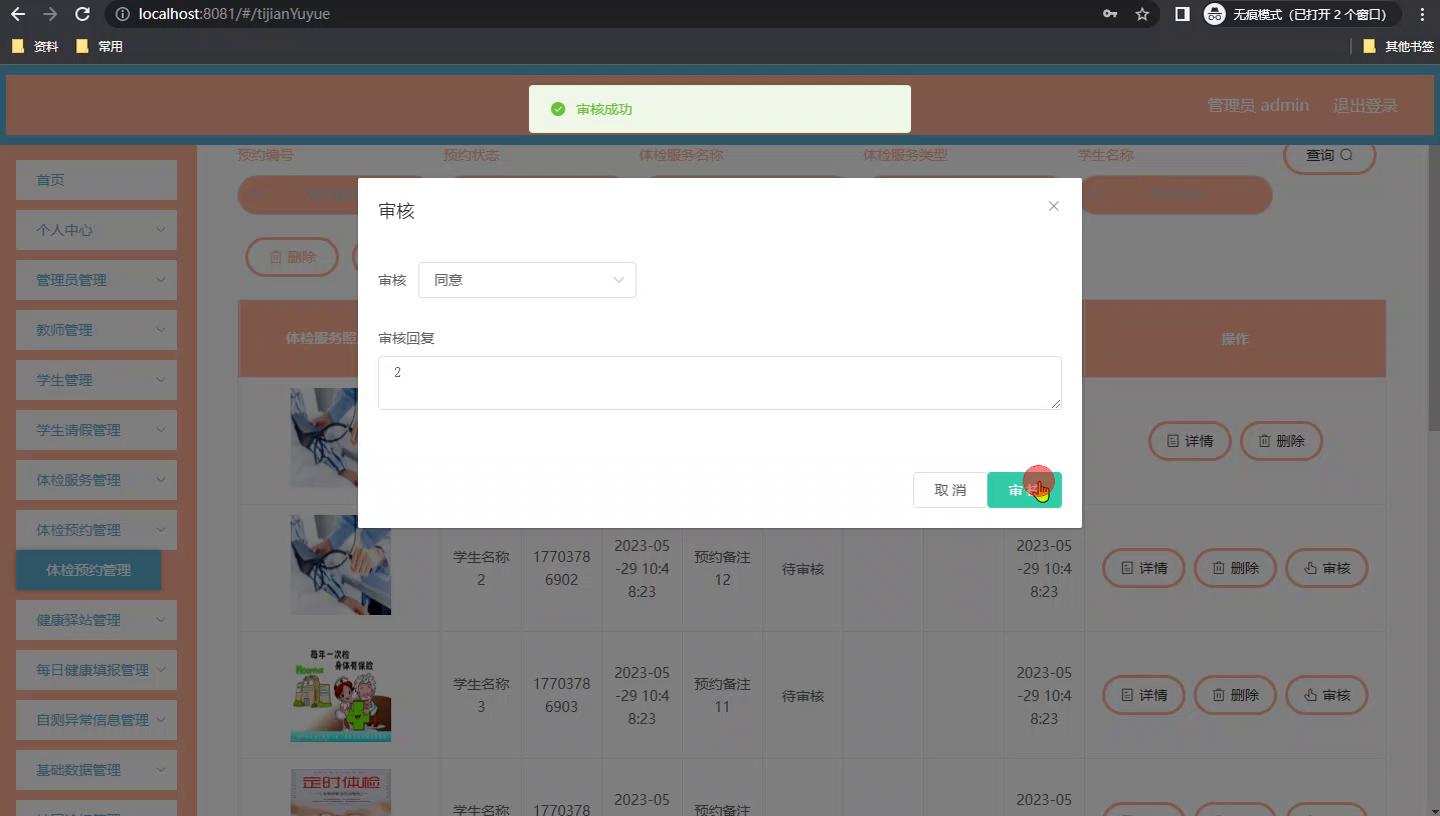Viewport: 1440px width, 816px height.
Task: Open the 资料 bookmark folder
Action: click(x=35, y=46)
